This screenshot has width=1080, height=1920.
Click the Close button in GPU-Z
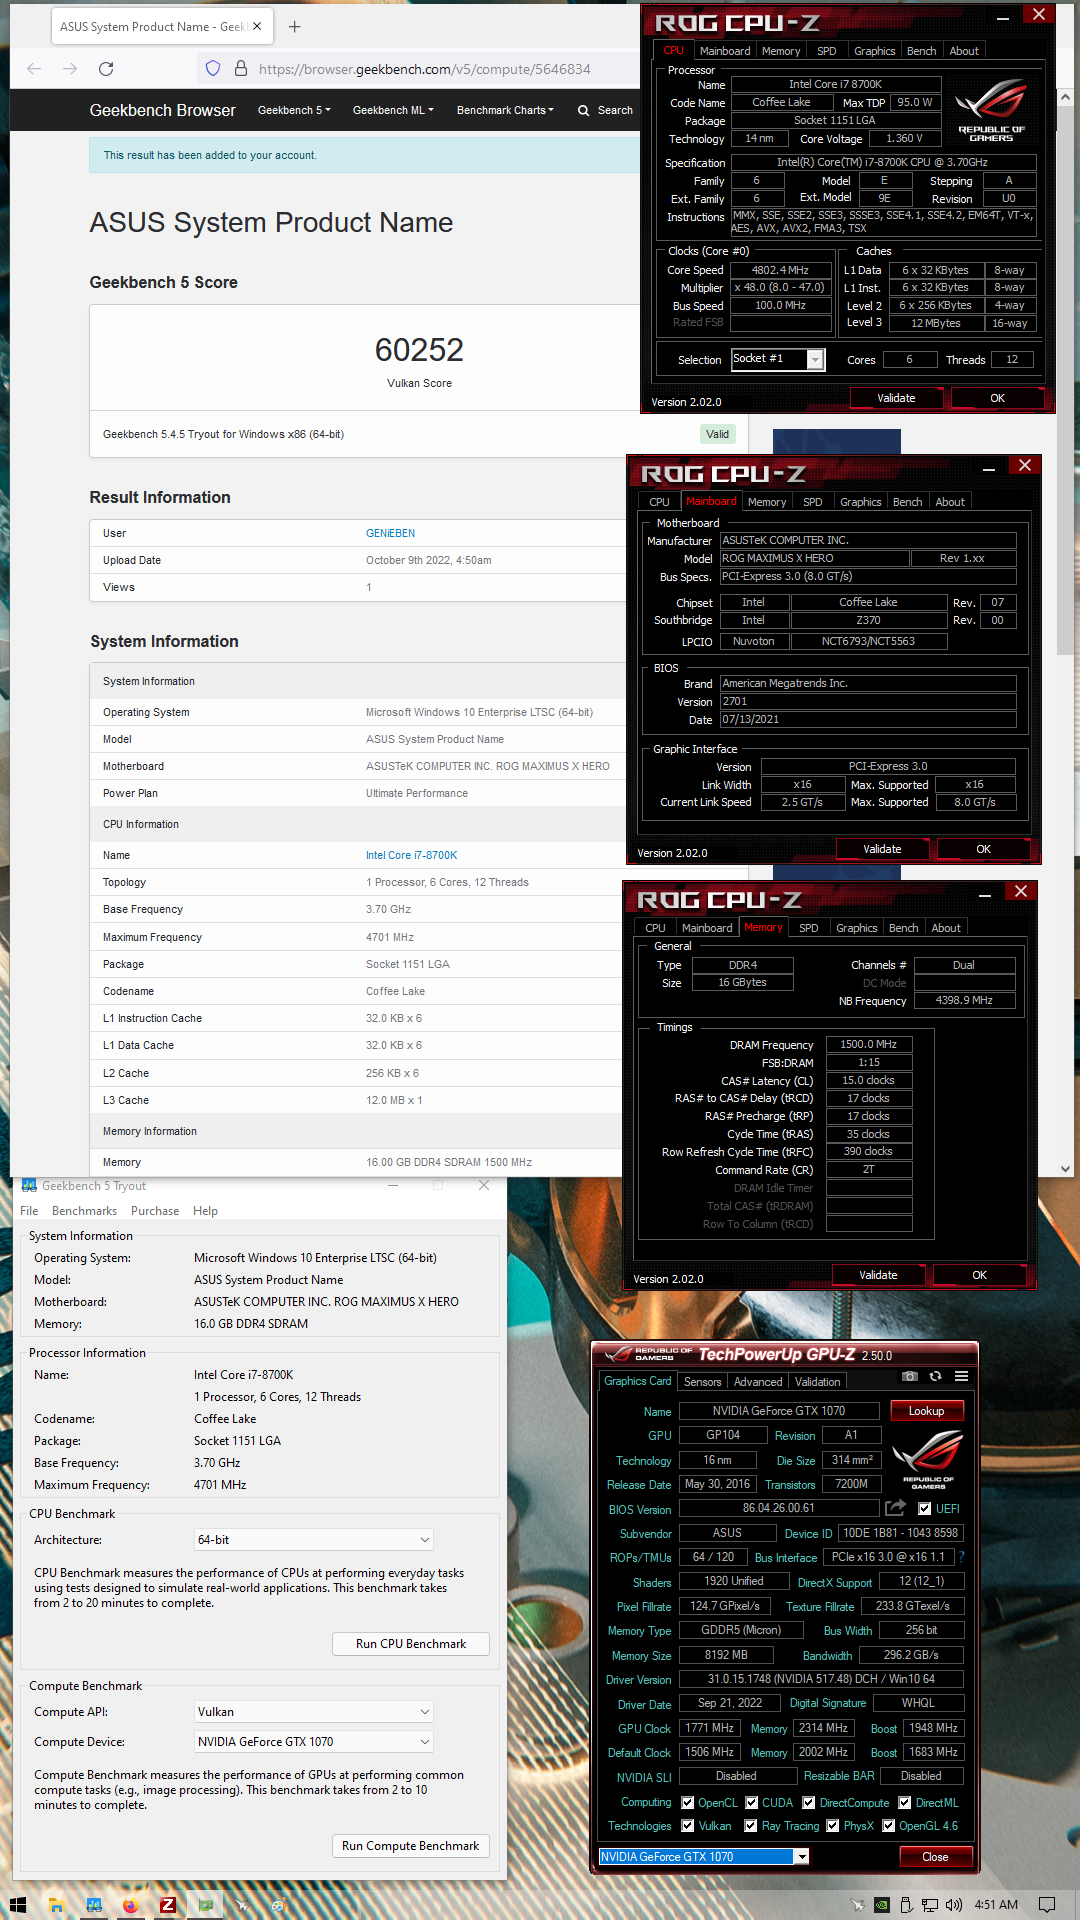[x=935, y=1857]
